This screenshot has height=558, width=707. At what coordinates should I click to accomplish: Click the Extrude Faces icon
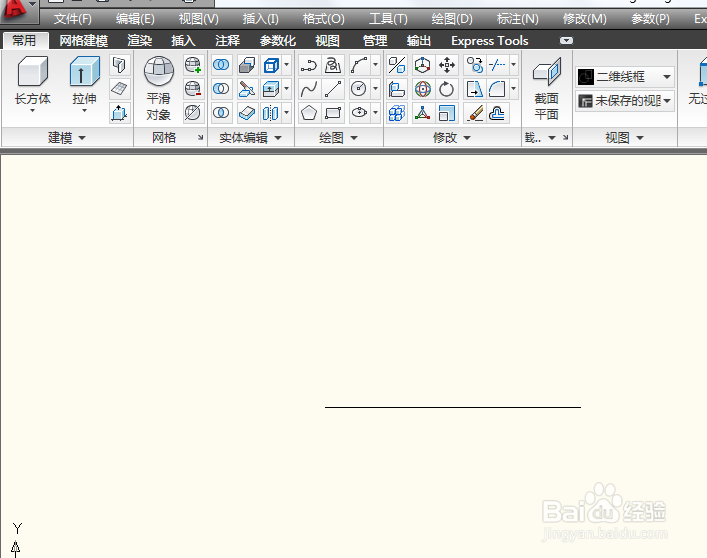[271, 89]
